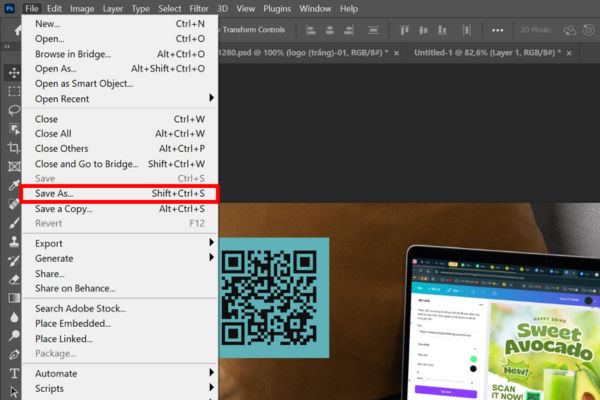Image resolution: width=600 pixels, height=400 pixels.
Task: Close the 1280.psd document tab
Action: (x=396, y=53)
